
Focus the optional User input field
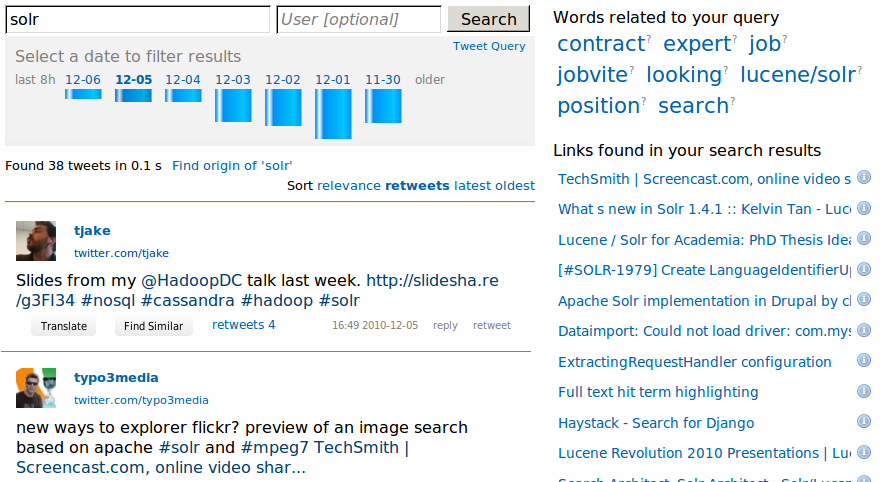point(359,19)
